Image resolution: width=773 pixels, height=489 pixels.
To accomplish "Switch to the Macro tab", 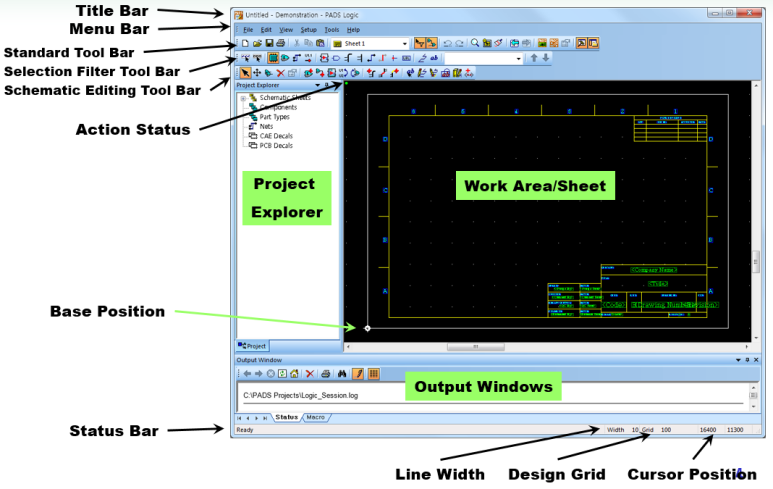I will click(x=316, y=417).
